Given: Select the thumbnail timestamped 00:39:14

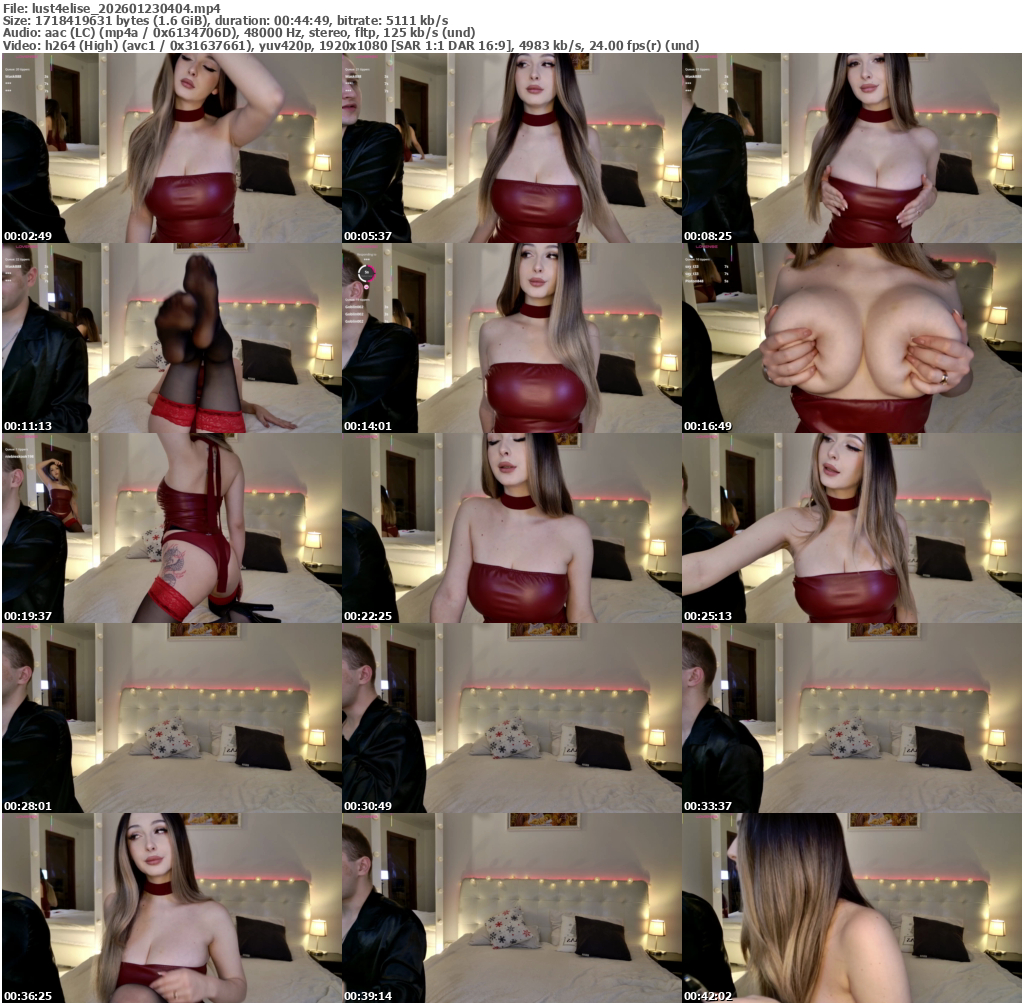Looking at the screenshot, I should point(511,908).
